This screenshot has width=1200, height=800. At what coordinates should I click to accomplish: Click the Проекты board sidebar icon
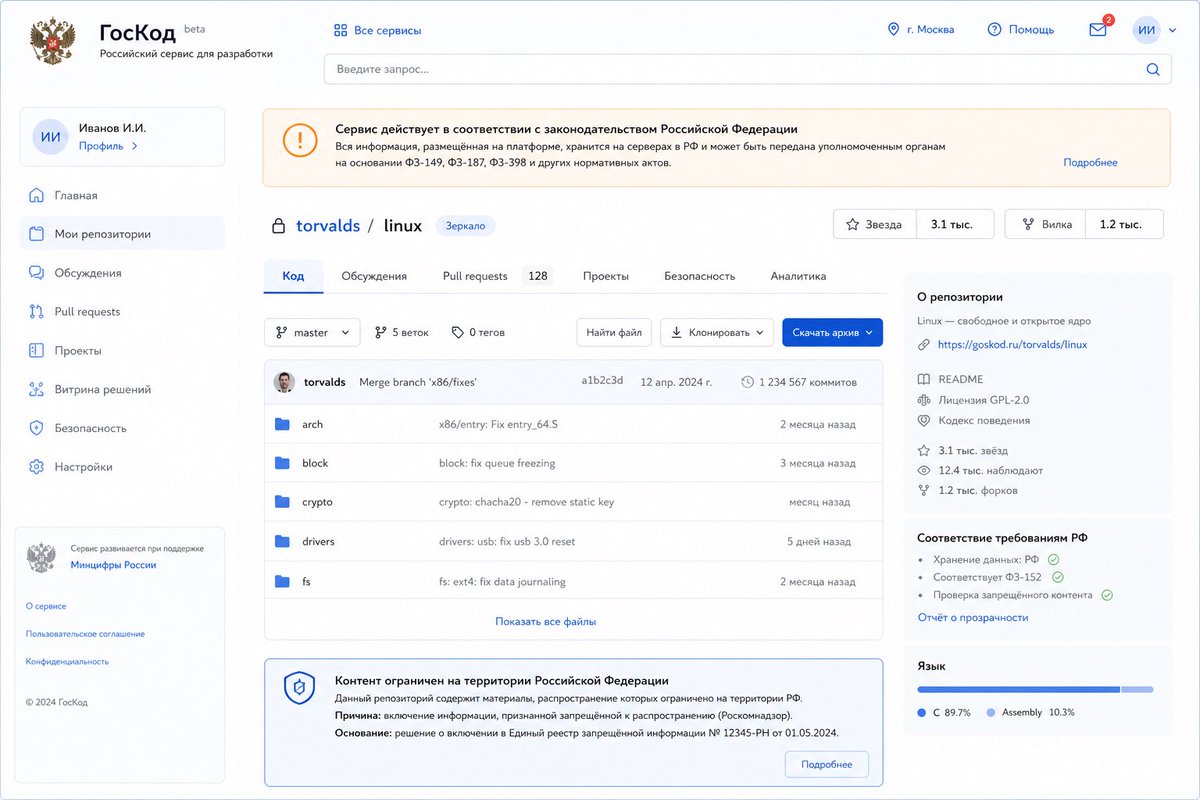click(37, 351)
